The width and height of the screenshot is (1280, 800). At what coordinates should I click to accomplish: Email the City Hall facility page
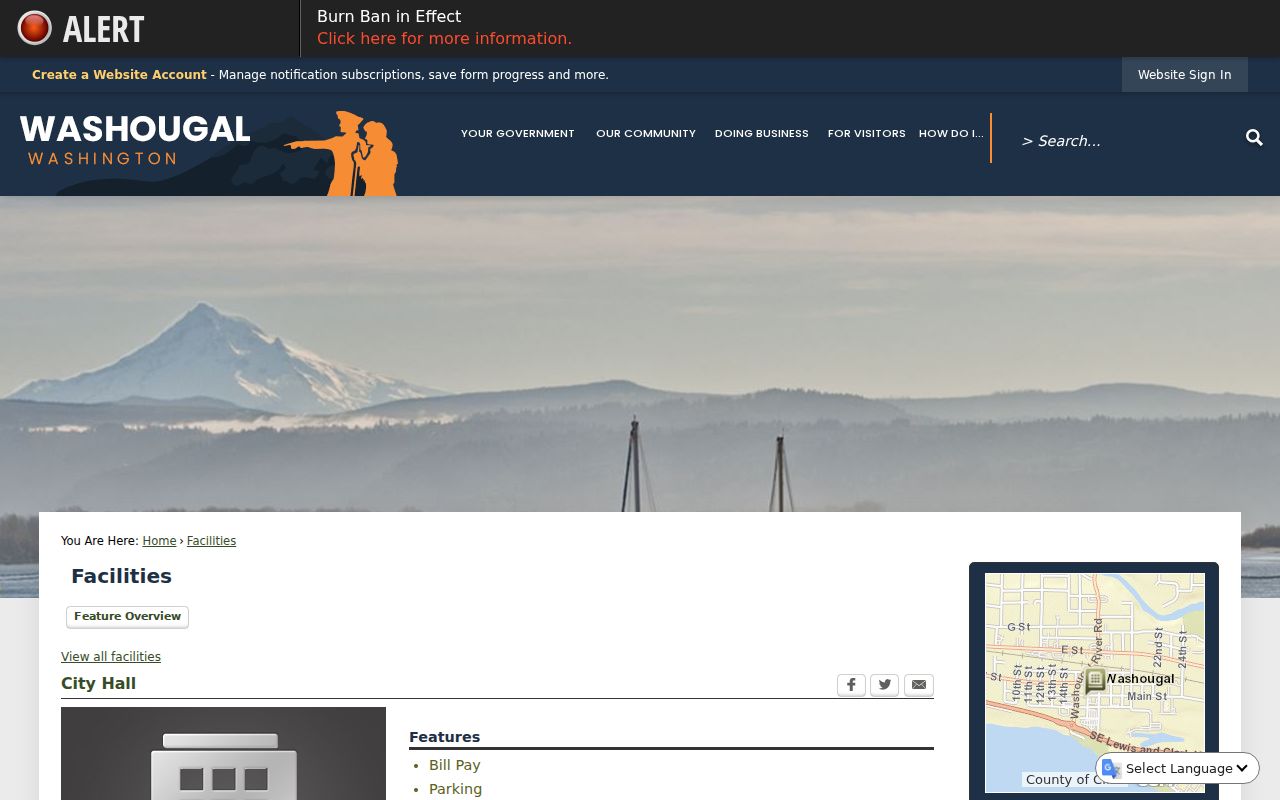point(919,685)
